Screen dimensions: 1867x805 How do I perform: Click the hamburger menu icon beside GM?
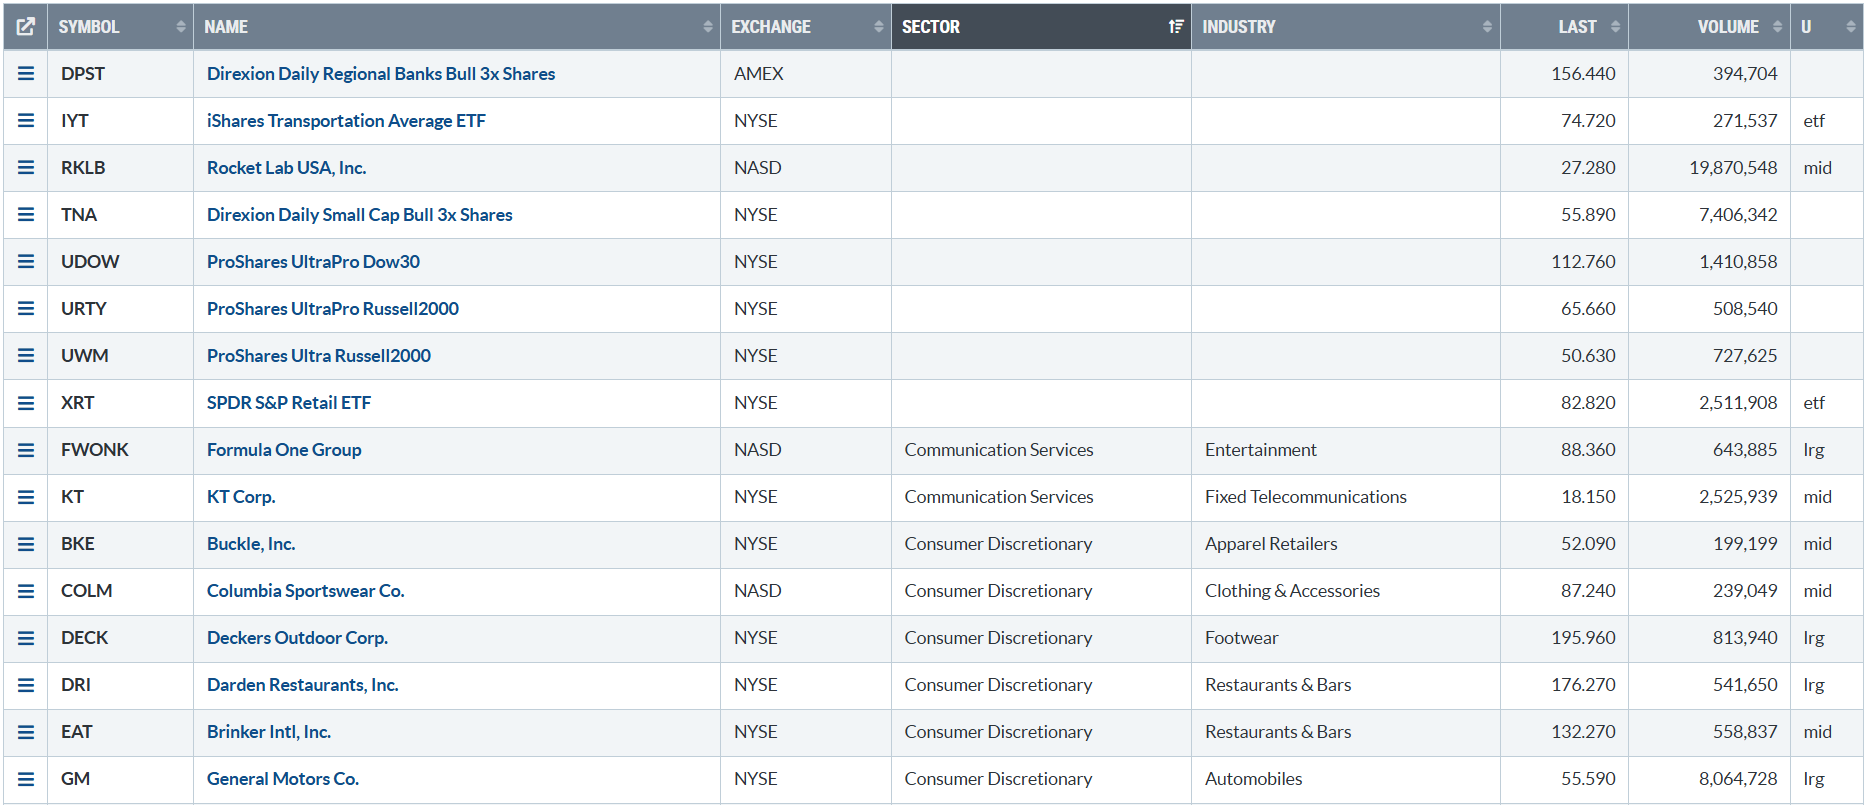26,779
